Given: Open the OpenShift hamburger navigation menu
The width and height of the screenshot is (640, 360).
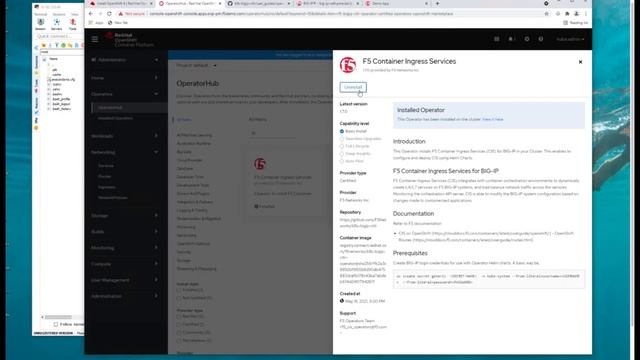Looking at the screenshot, I should click(95, 39).
